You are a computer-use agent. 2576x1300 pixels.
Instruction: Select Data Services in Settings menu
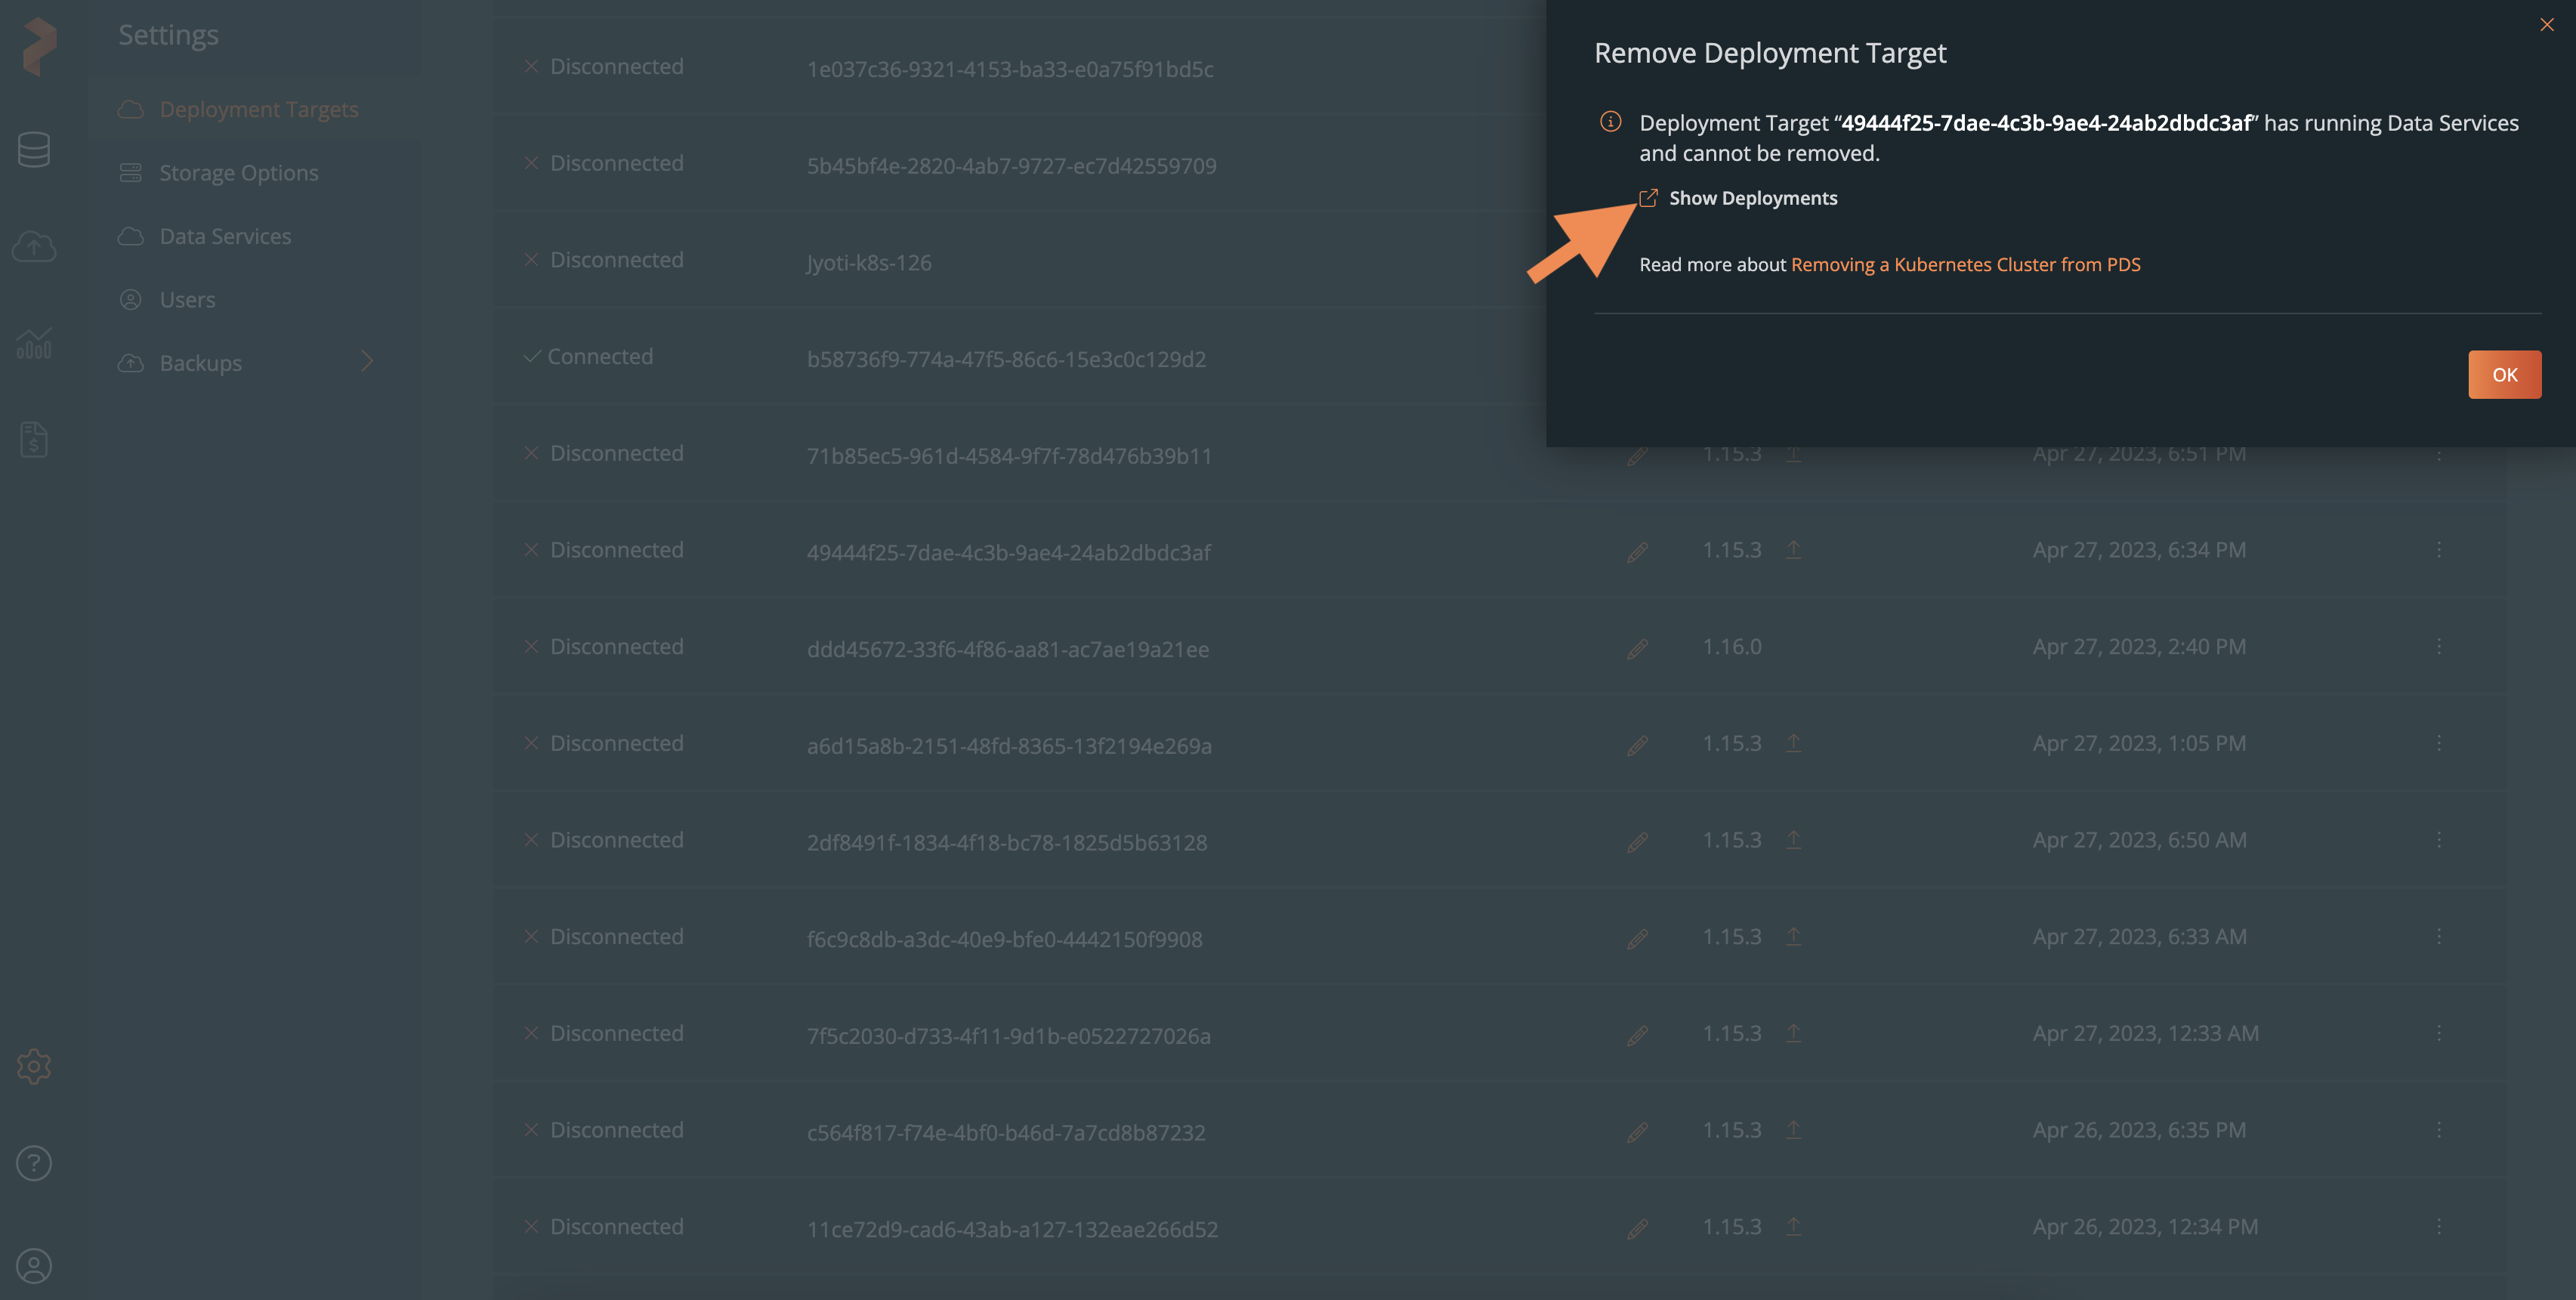(226, 236)
